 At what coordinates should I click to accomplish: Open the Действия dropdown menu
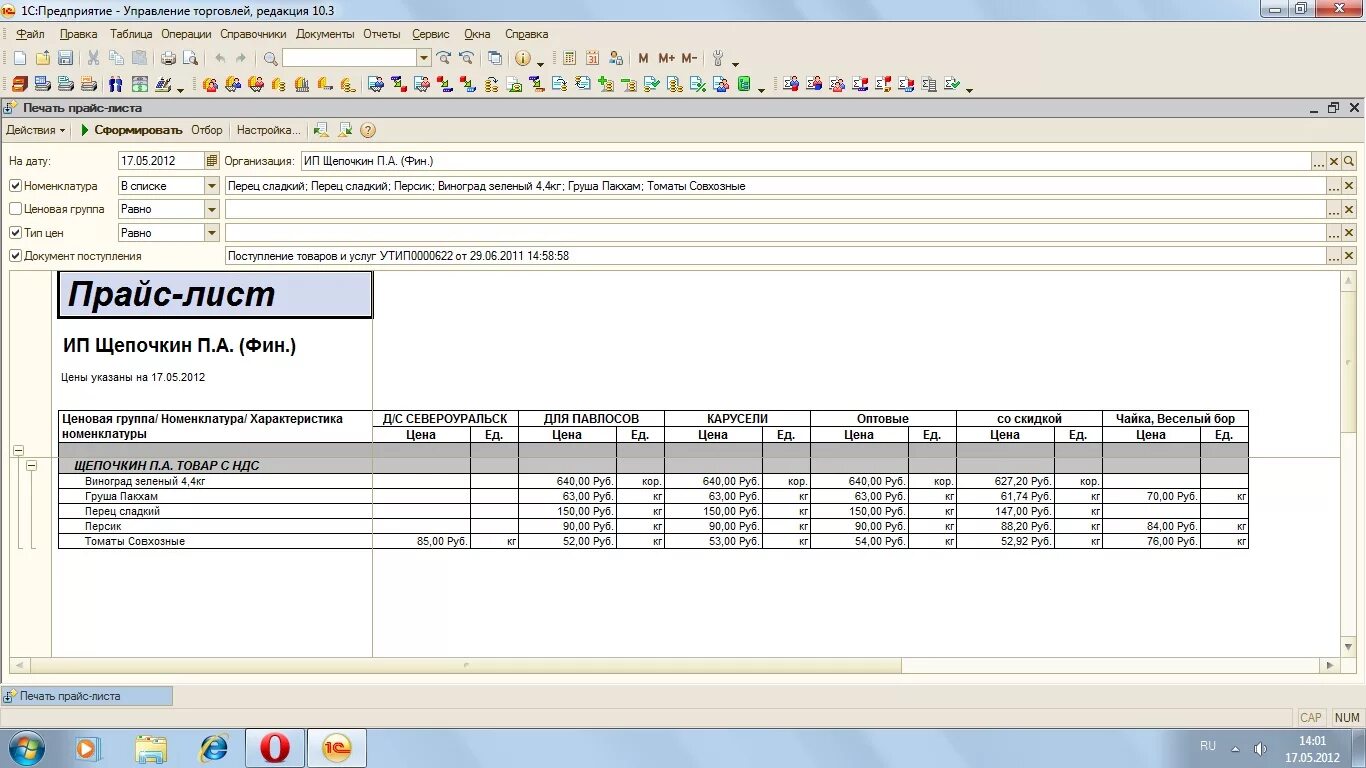tap(36, 130)
